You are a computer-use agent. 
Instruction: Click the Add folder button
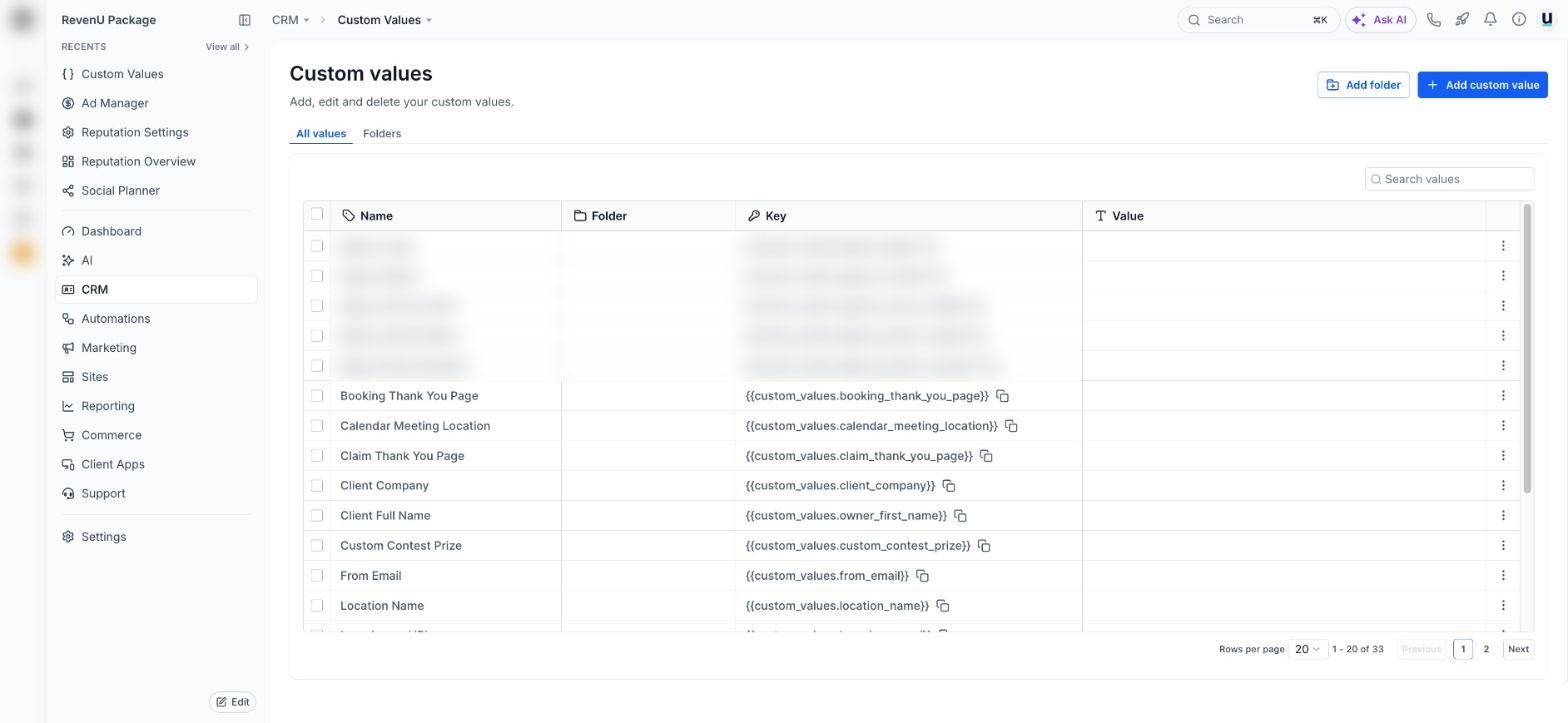[1363, 85]
